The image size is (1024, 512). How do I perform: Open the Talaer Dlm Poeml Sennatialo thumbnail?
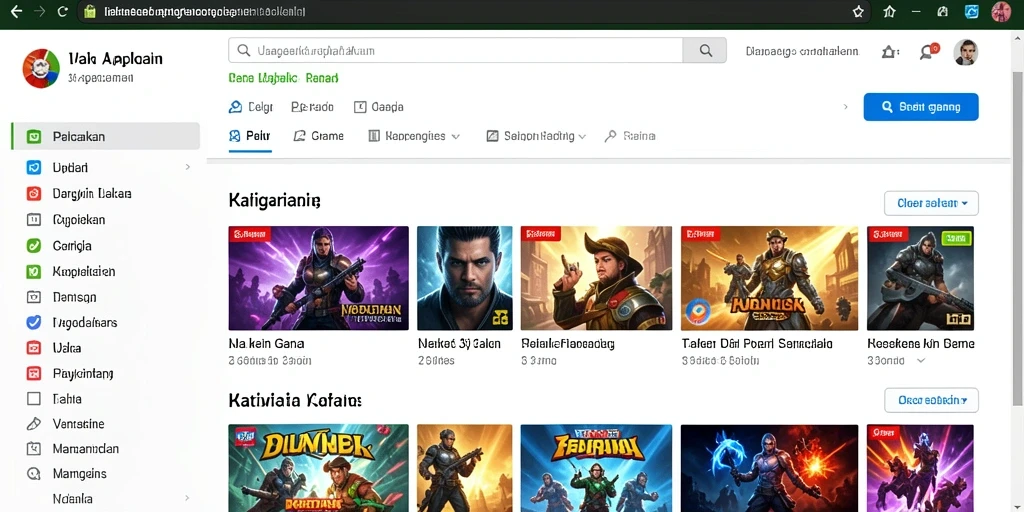coord(769,278)
